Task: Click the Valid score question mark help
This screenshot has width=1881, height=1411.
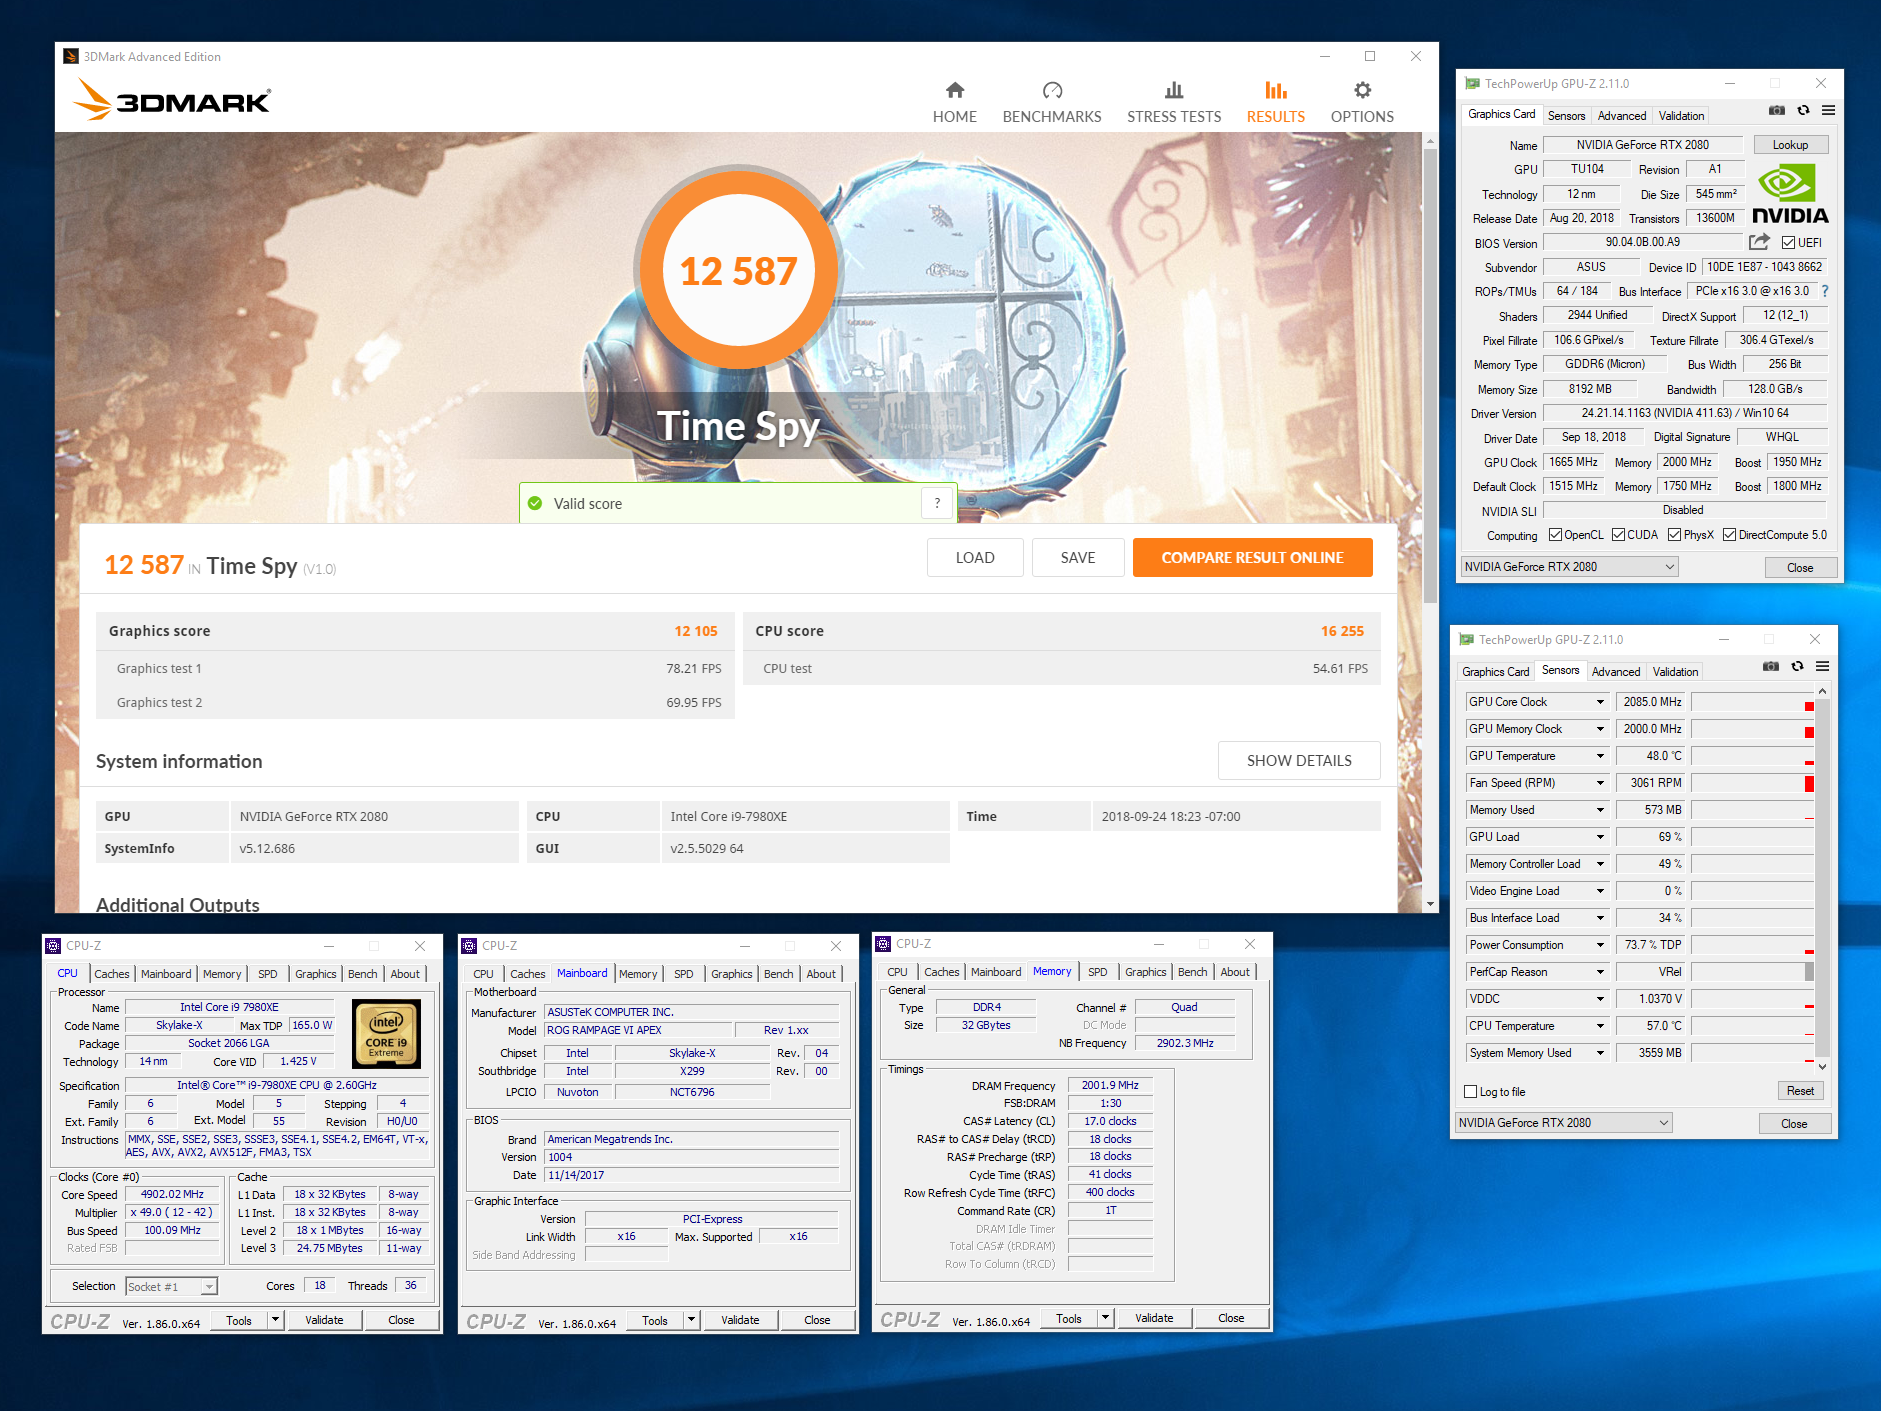Action: coord(937,503)
